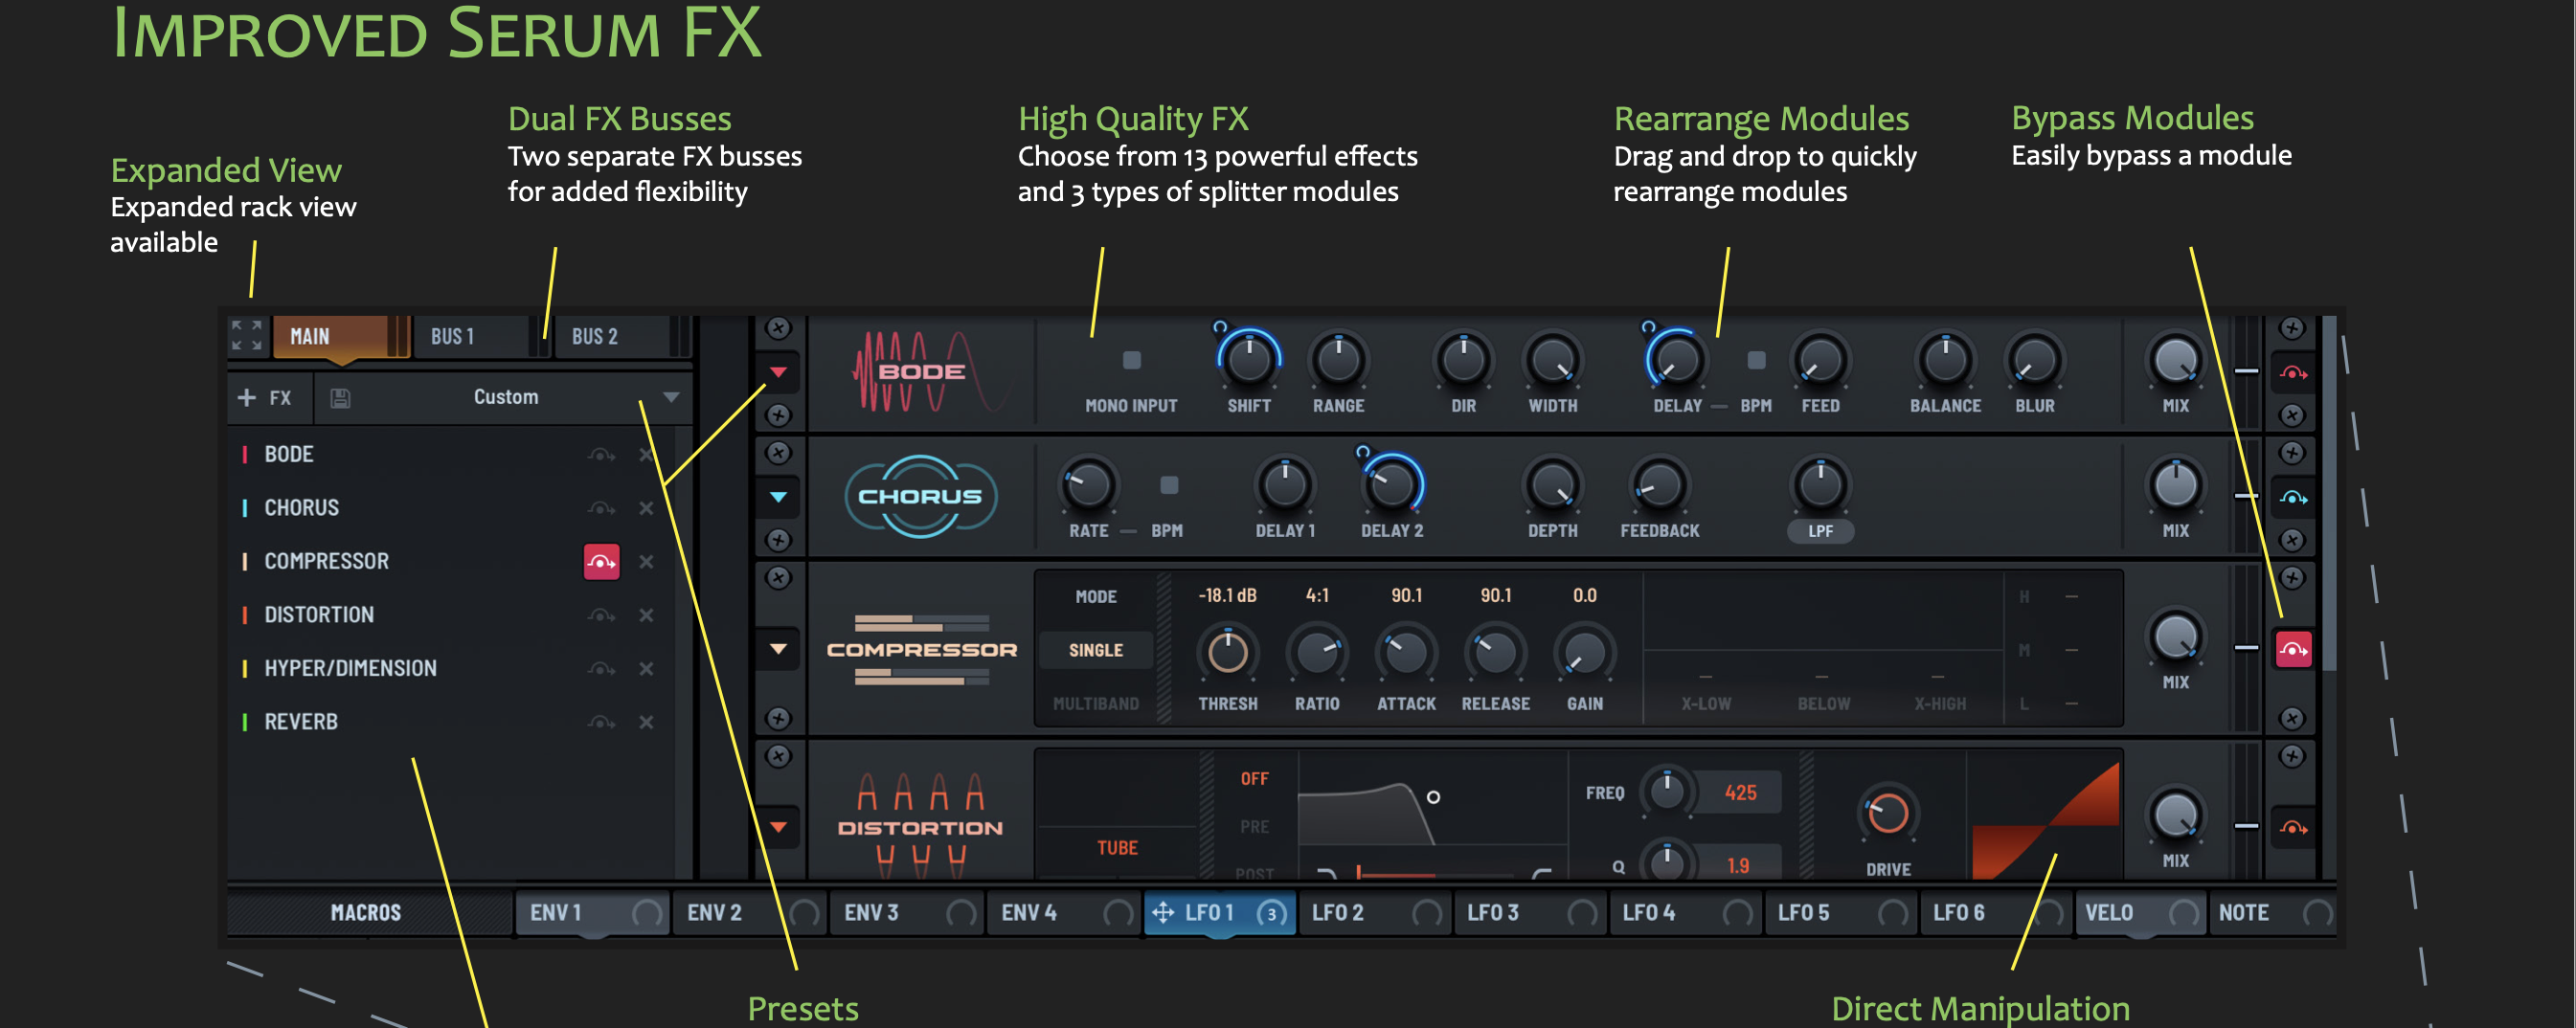Open the Compressor module preset arrow
Image resolution: width=2576 pixels, height=1028 pixels.
point(778,649)
